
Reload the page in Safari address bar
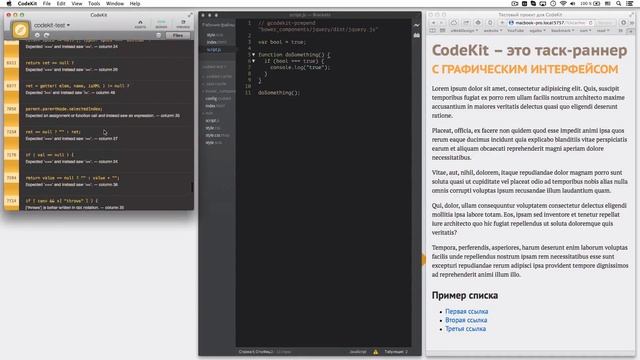tap(591, 23)
